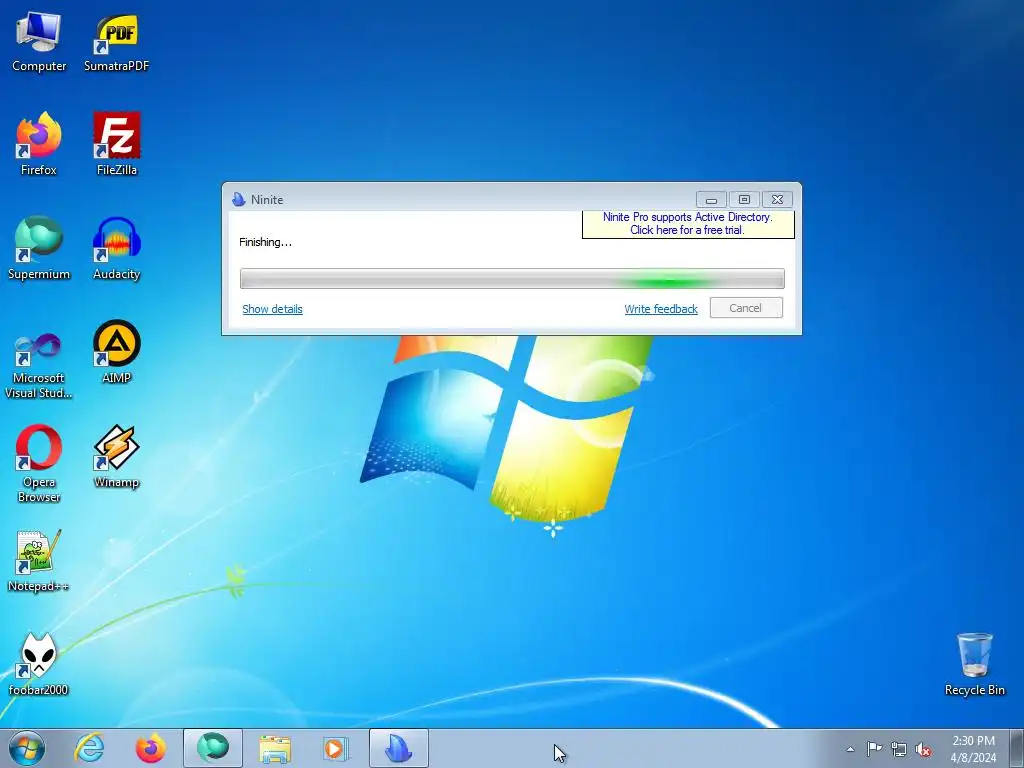Open Action Center flag in the tray
Viewport: 1024px width, 768px height.
point(874,749)
